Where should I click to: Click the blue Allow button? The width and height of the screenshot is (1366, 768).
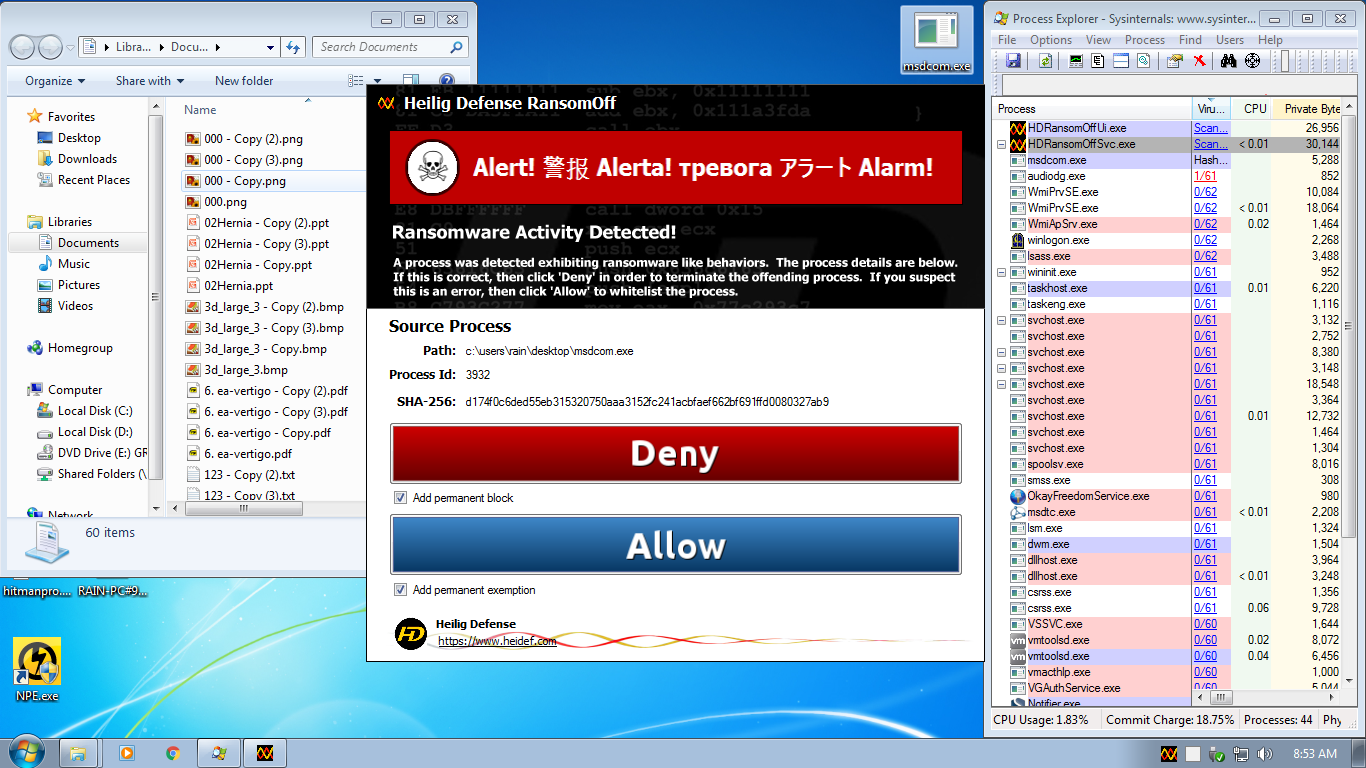(x=675, y=545)
